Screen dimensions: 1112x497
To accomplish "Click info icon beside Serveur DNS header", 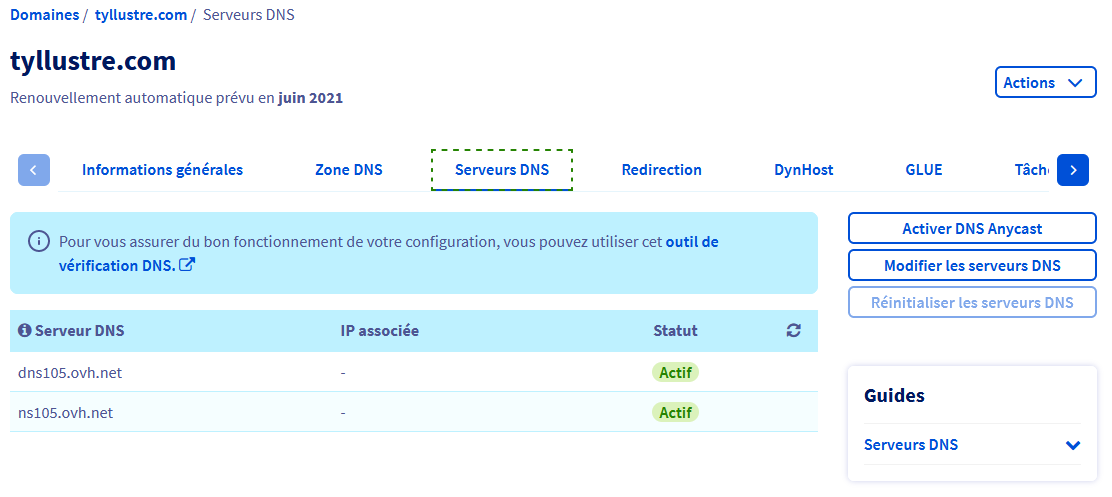I will coord(25,331).
